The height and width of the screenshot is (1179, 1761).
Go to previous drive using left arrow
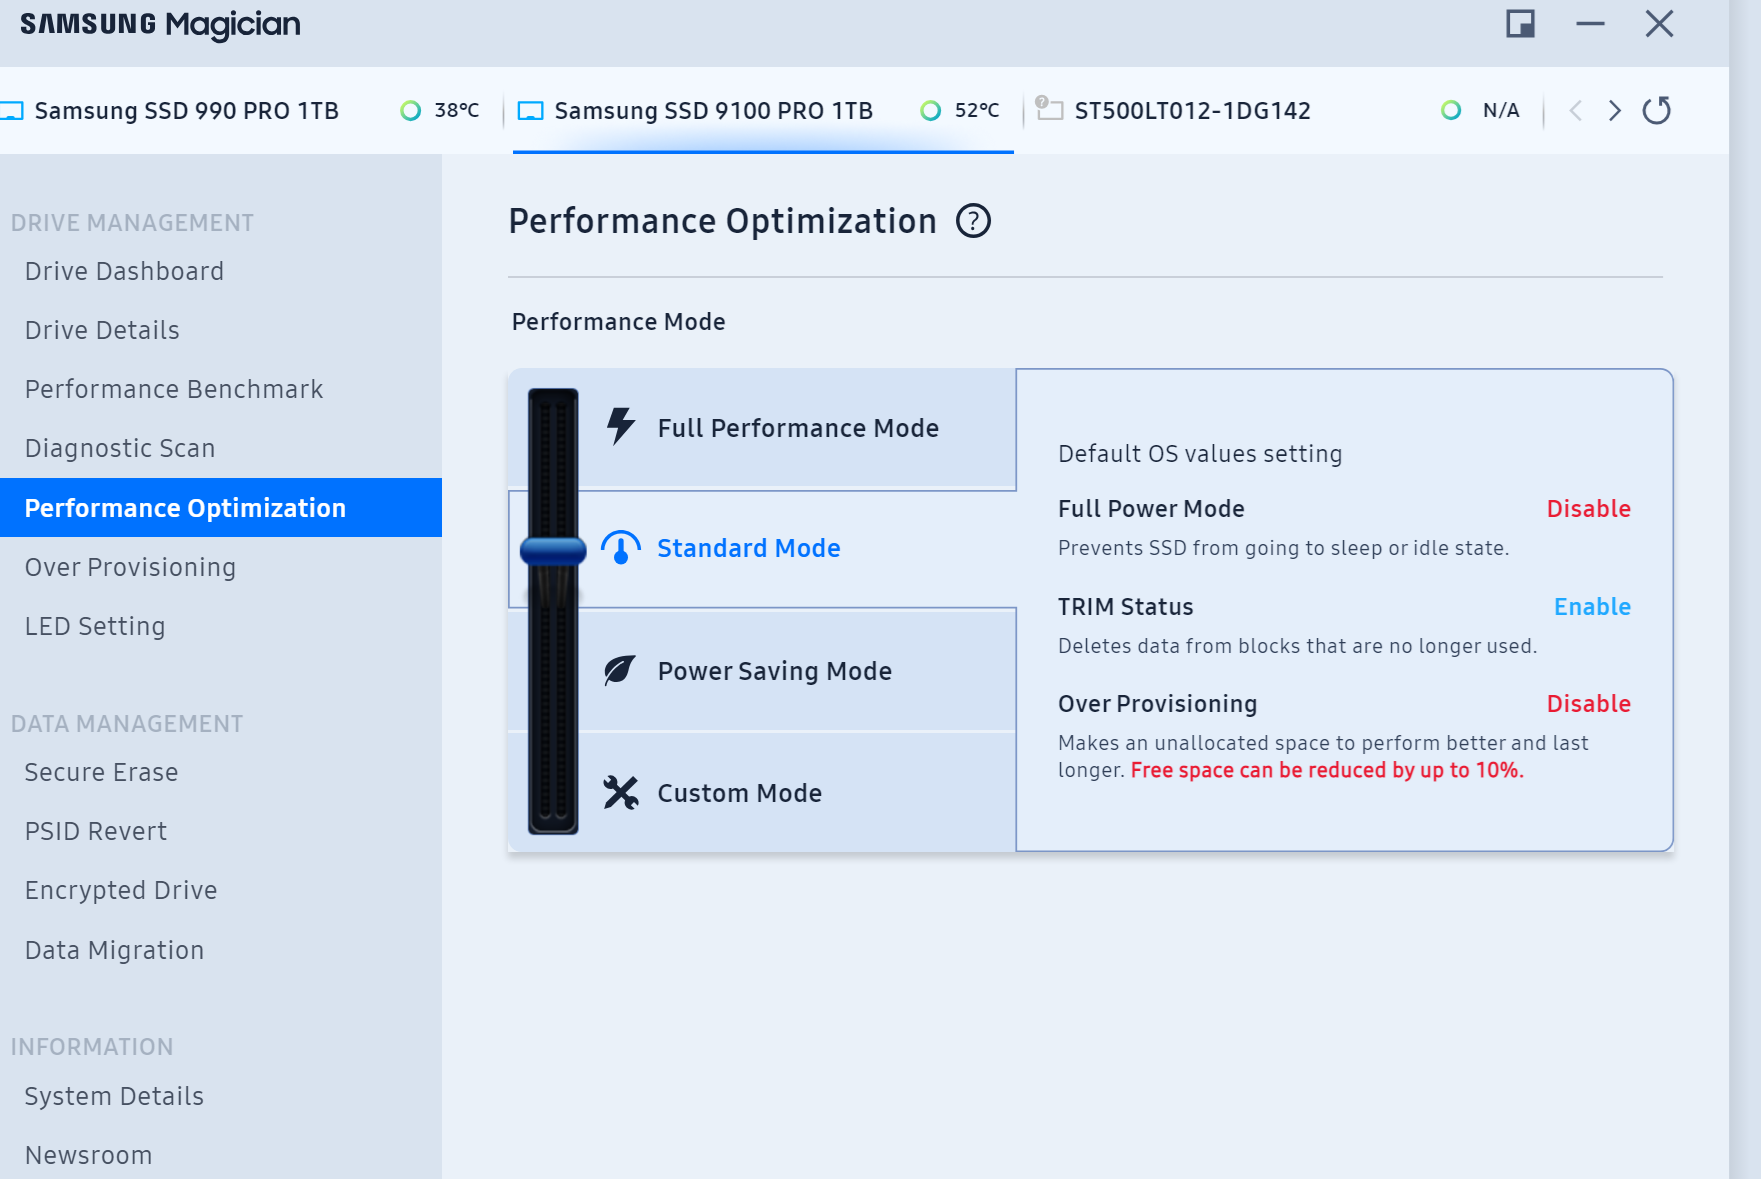[x=1576, y=110]
